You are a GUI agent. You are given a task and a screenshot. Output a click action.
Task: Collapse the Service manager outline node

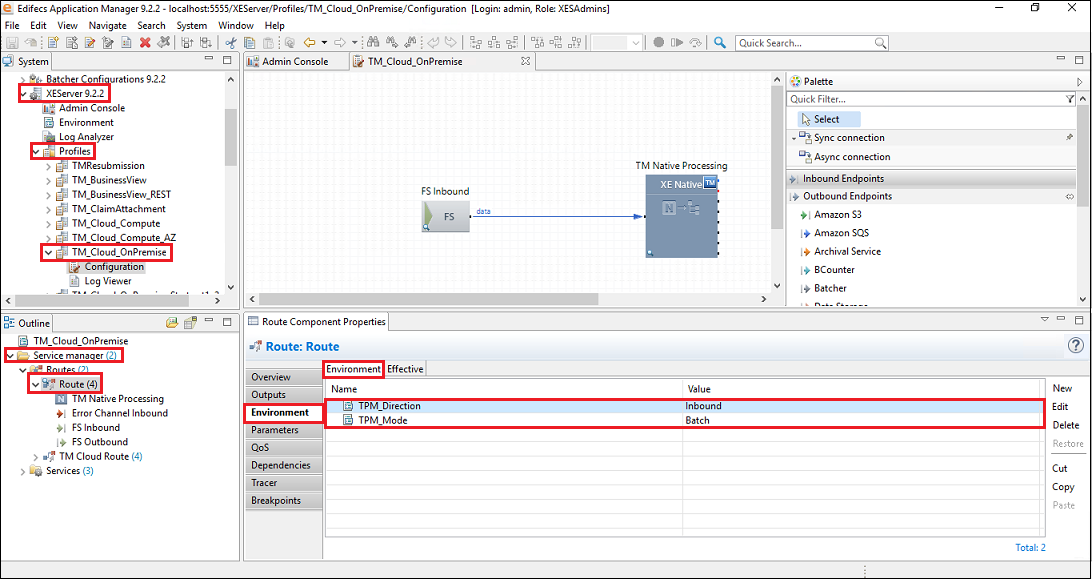tap(10, 355)
